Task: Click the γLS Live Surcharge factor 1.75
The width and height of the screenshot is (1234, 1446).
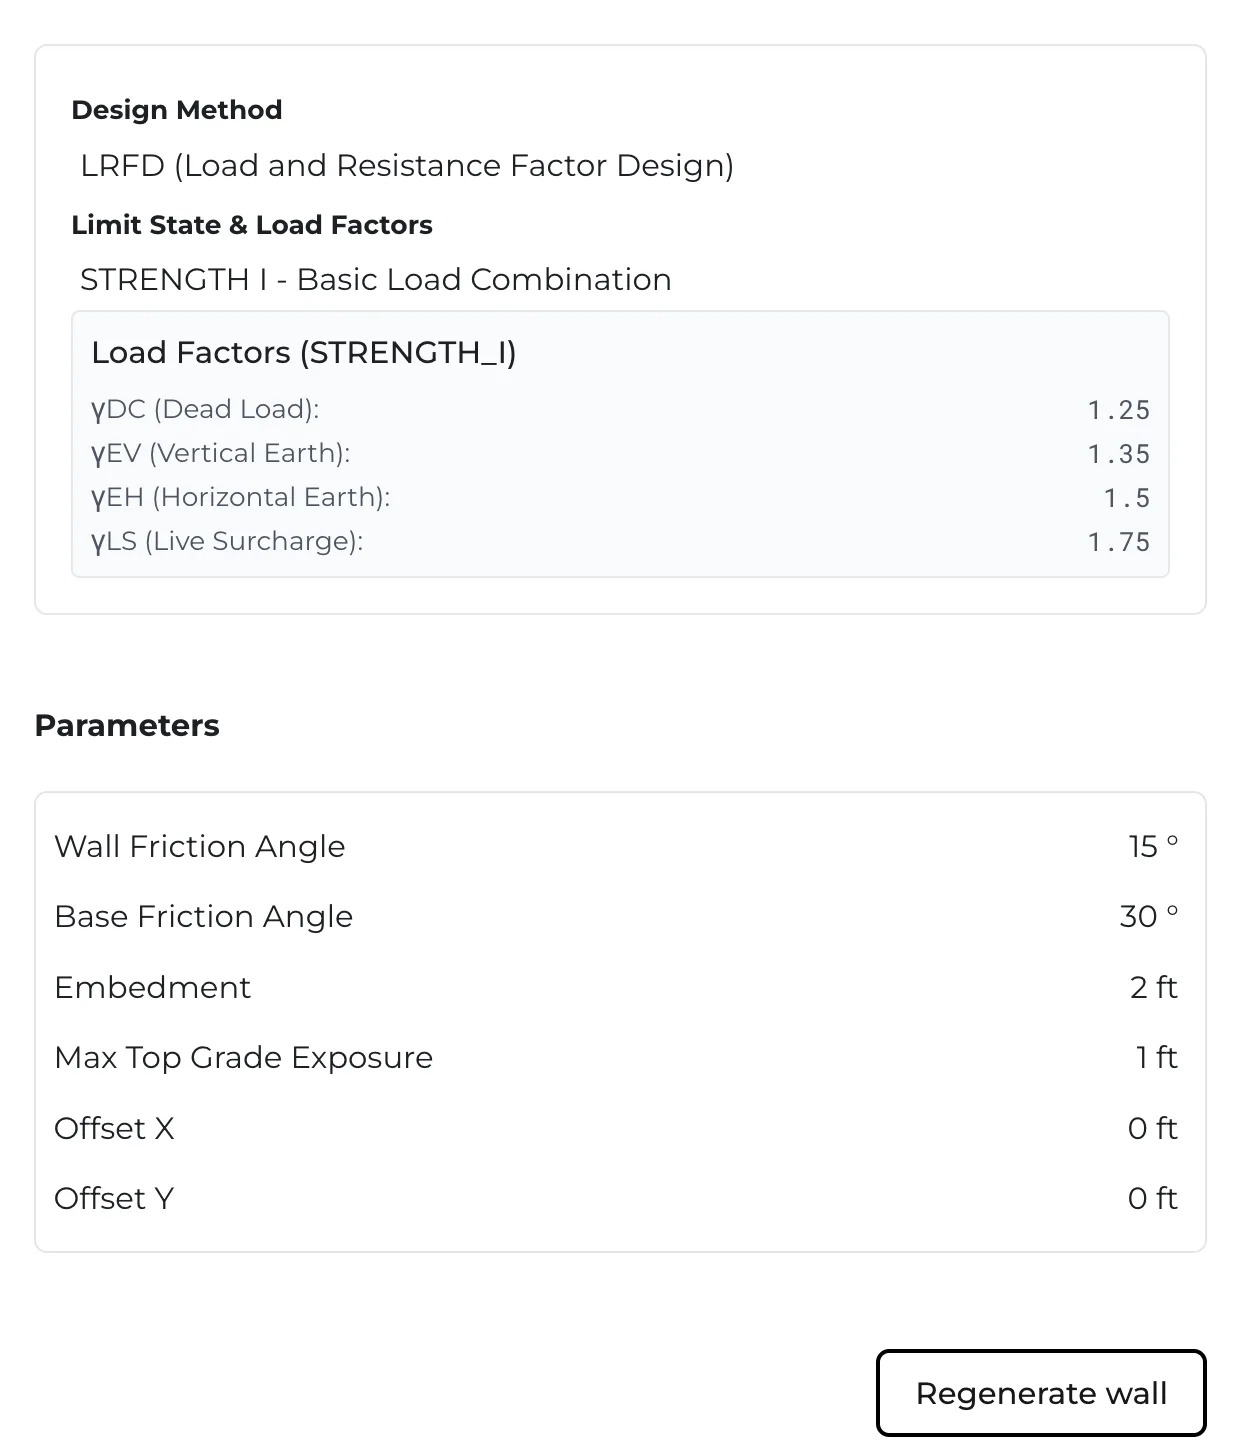Action: coord(1119,542)
